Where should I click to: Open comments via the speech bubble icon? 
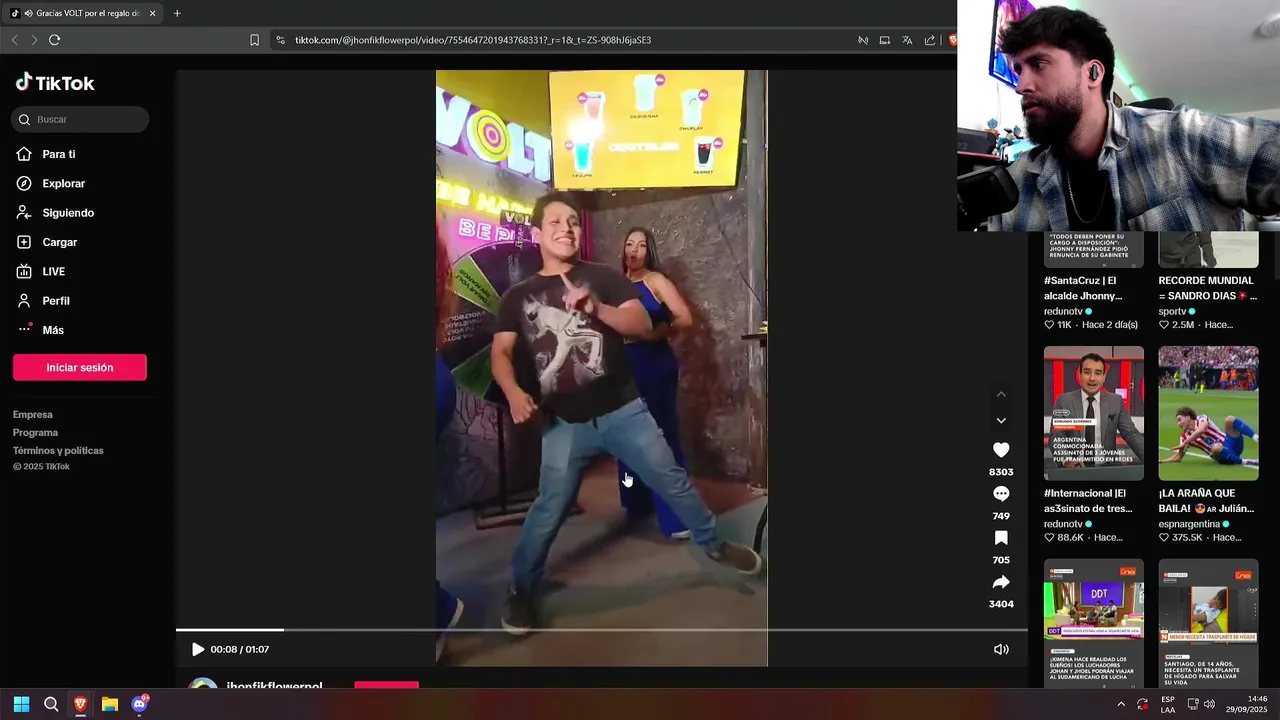[x=1001, y=494]
